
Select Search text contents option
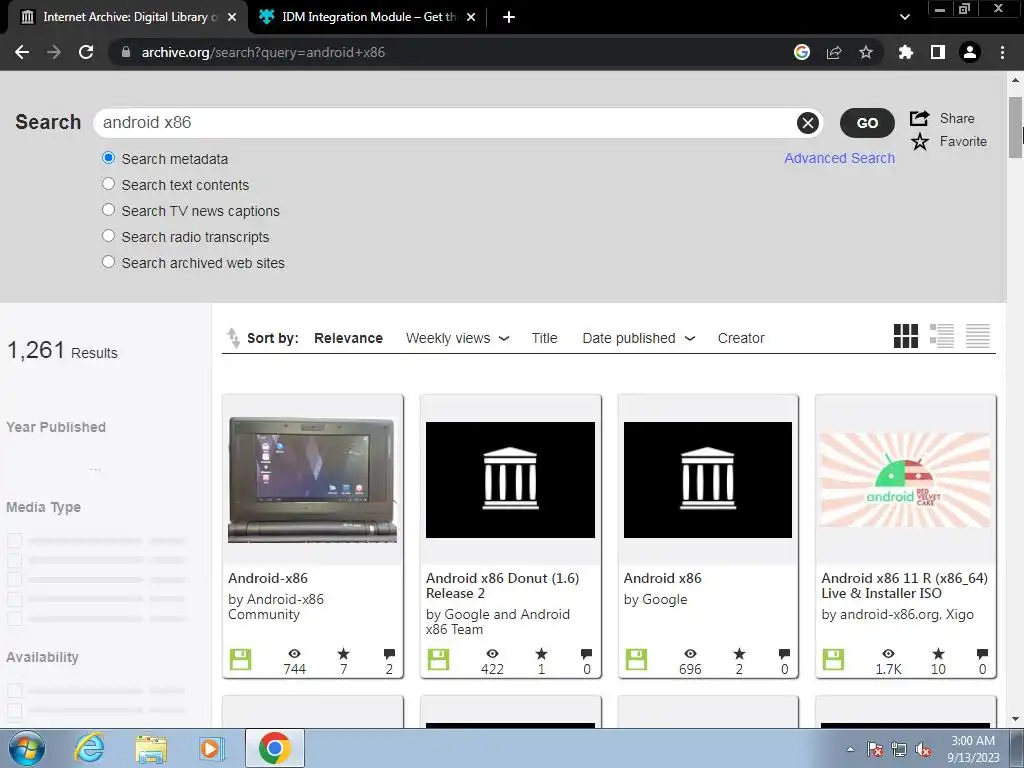[x=108, y=184]
